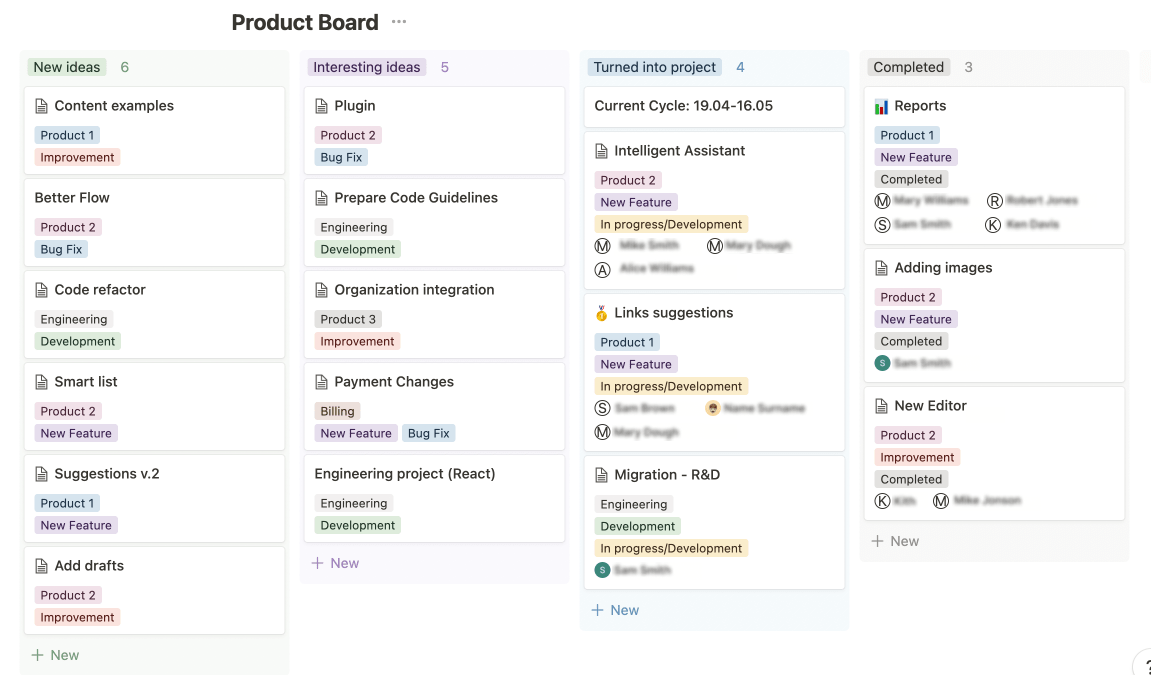Click the document icon on Intelligent Assistant card
This screenshot has width=1151, height=675.
tap(601, 151)
